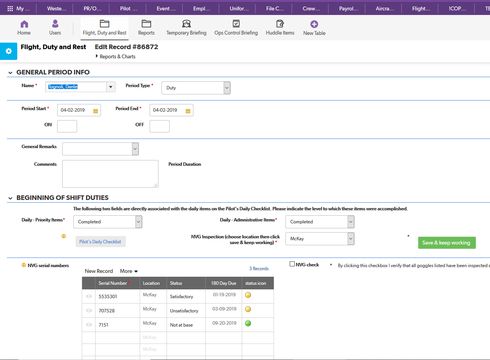This screenshot has height=360, width=490.
Task: View record for serial number 707528
Action: pos(89,310)
